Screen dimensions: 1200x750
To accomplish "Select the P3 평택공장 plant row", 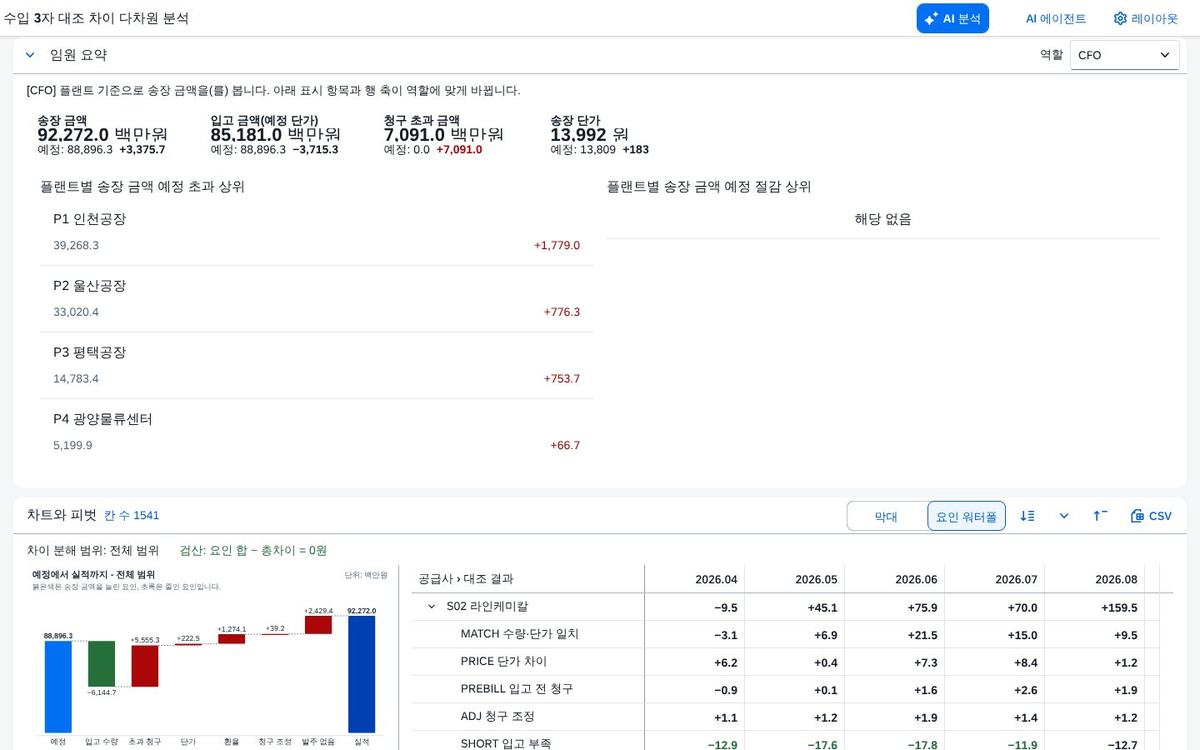I will pyautogui.click(x=316, y=366).
